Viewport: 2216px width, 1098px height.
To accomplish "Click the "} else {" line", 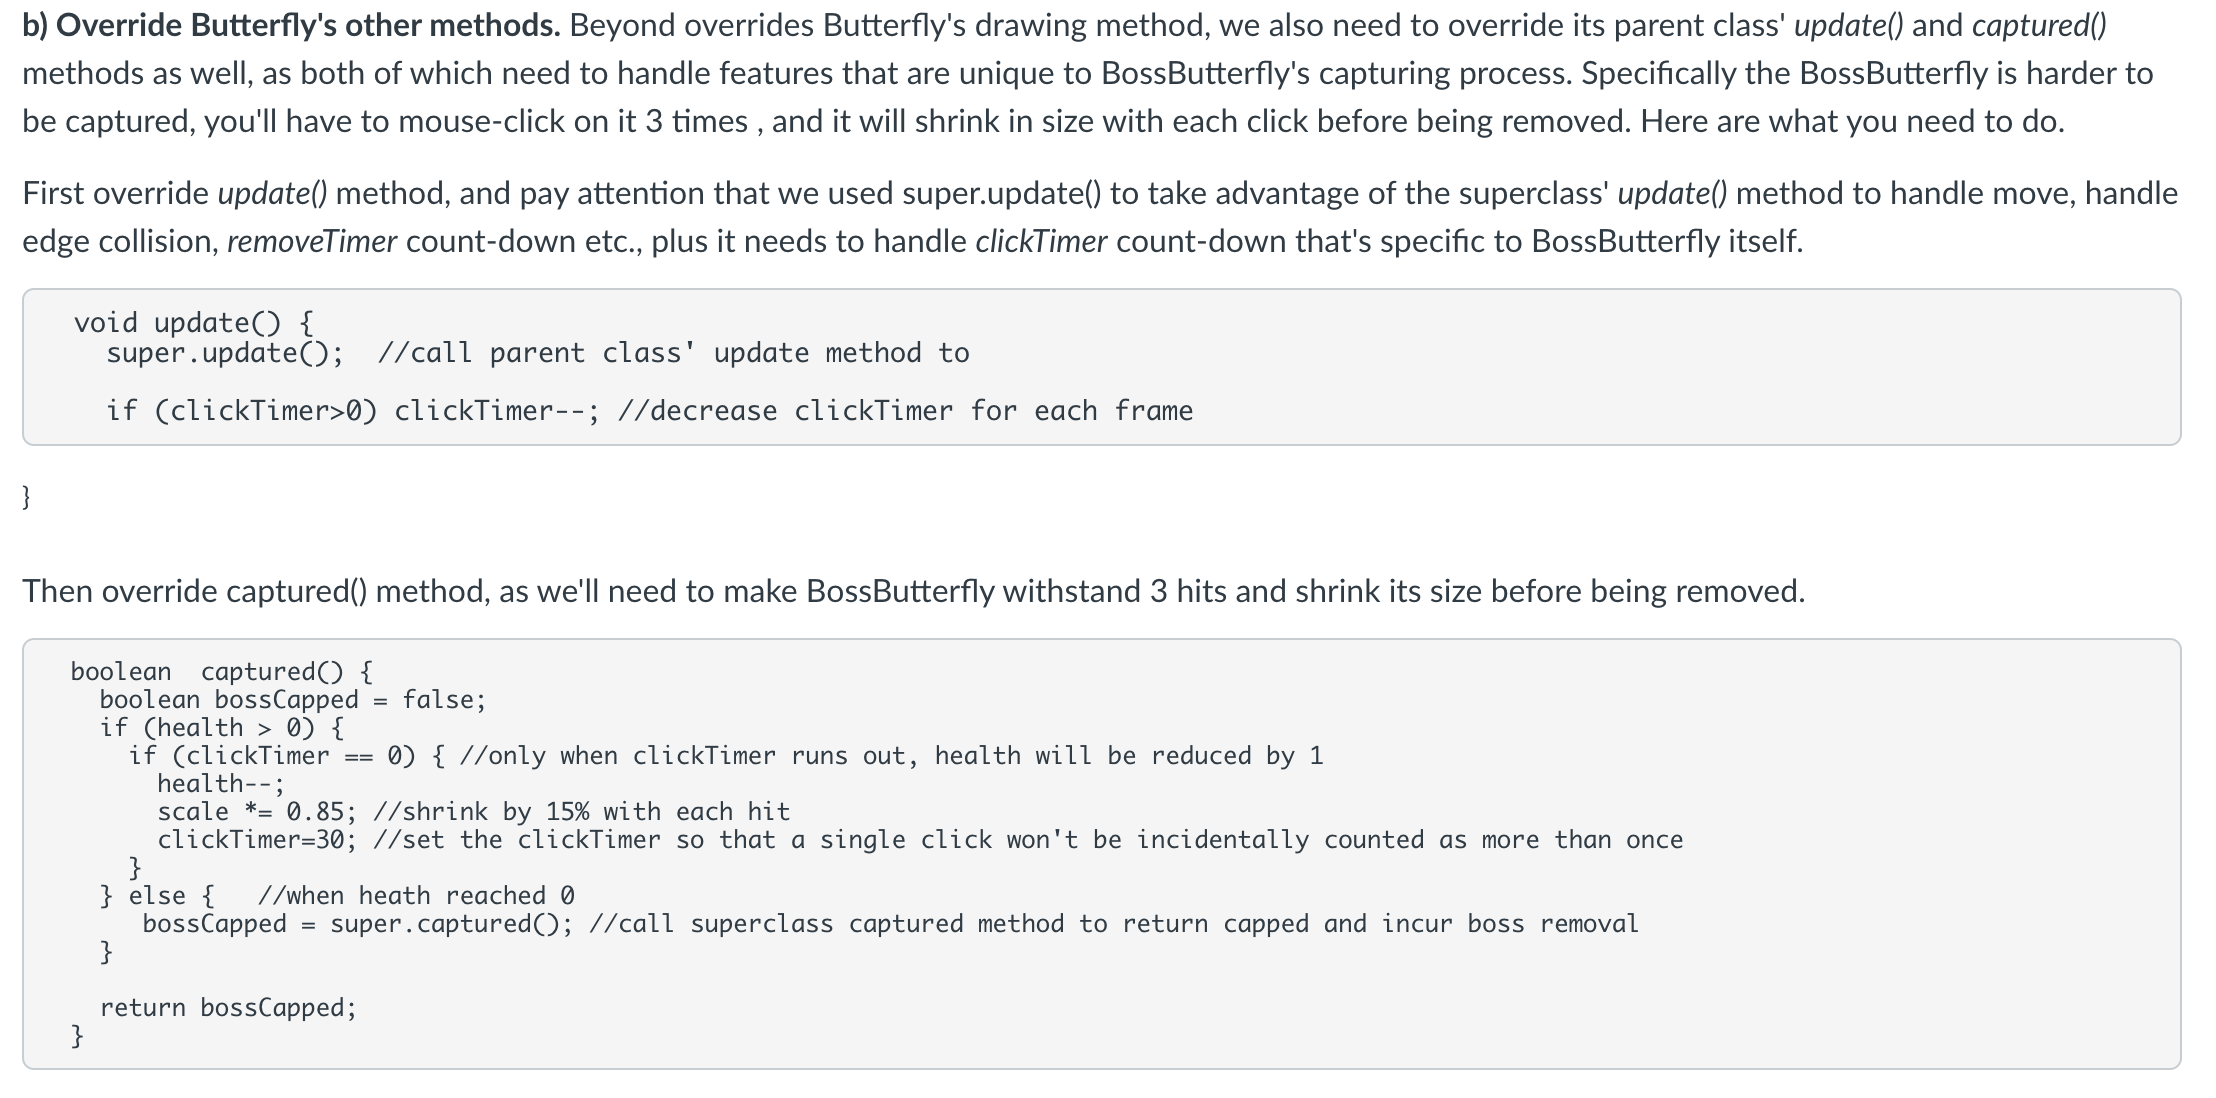I will coord(157,895).
